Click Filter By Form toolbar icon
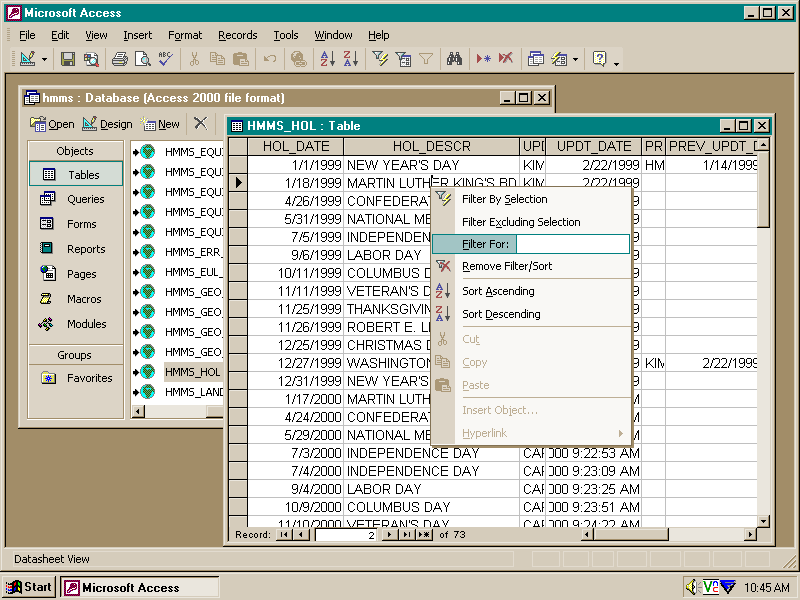 [403, 59]
